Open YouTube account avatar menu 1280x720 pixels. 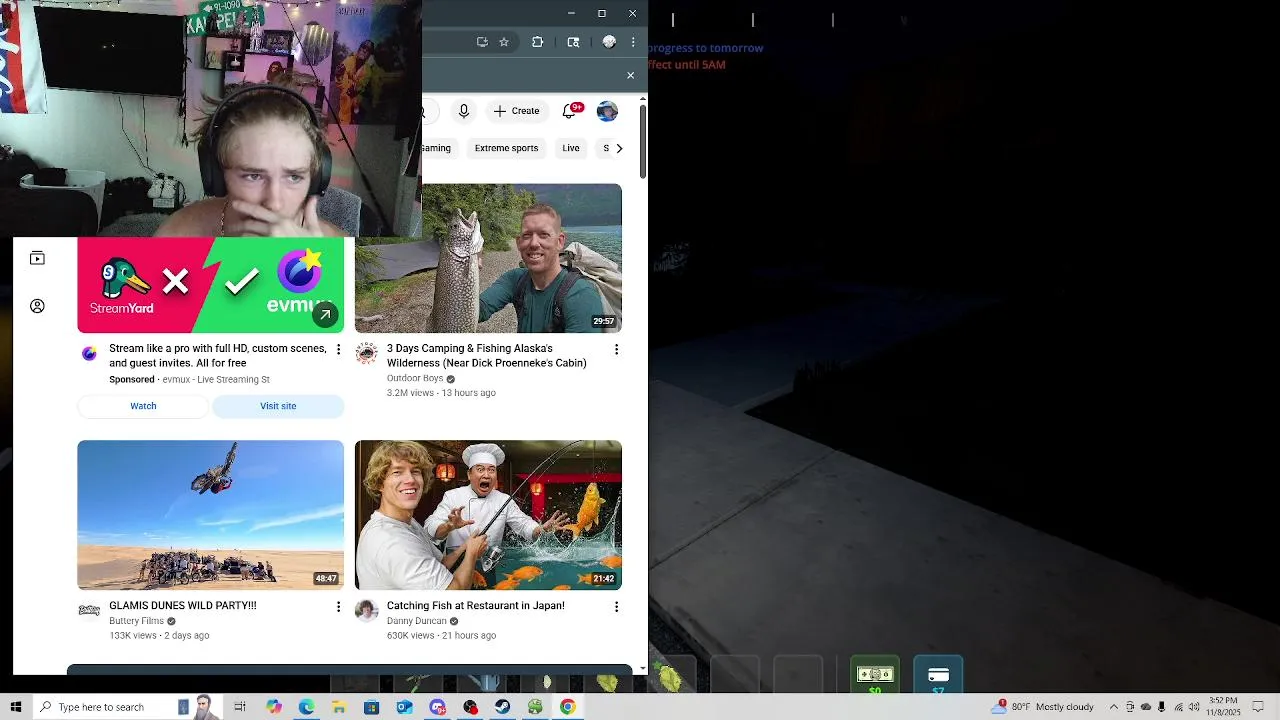pos(607,111)
